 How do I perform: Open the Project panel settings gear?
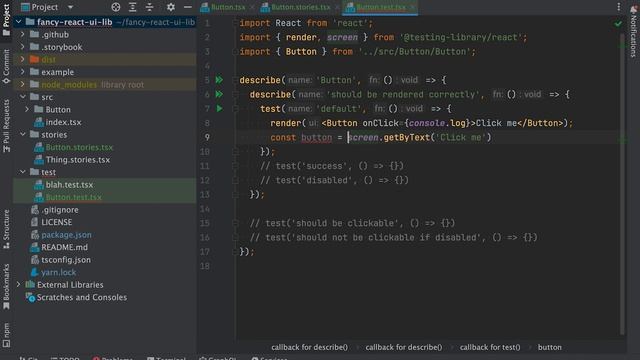click(171, 7)
